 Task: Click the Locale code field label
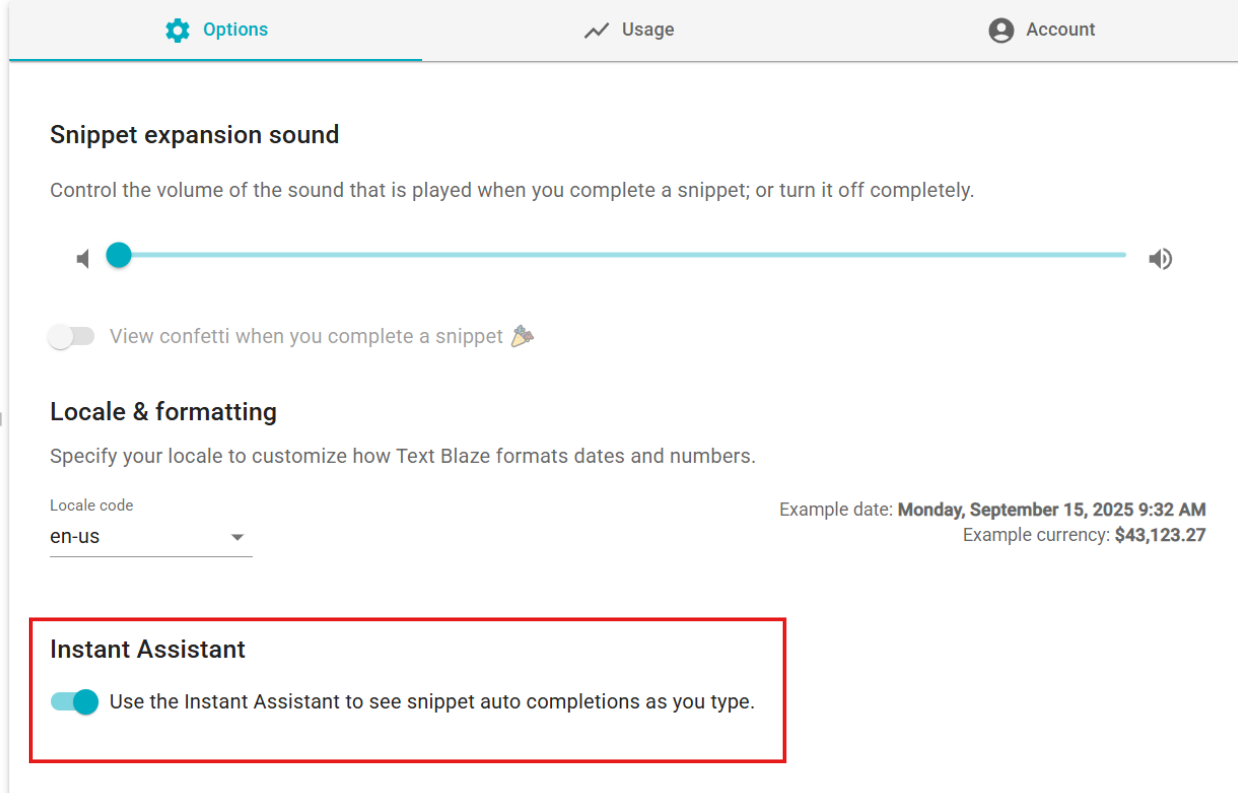[91, 505]
